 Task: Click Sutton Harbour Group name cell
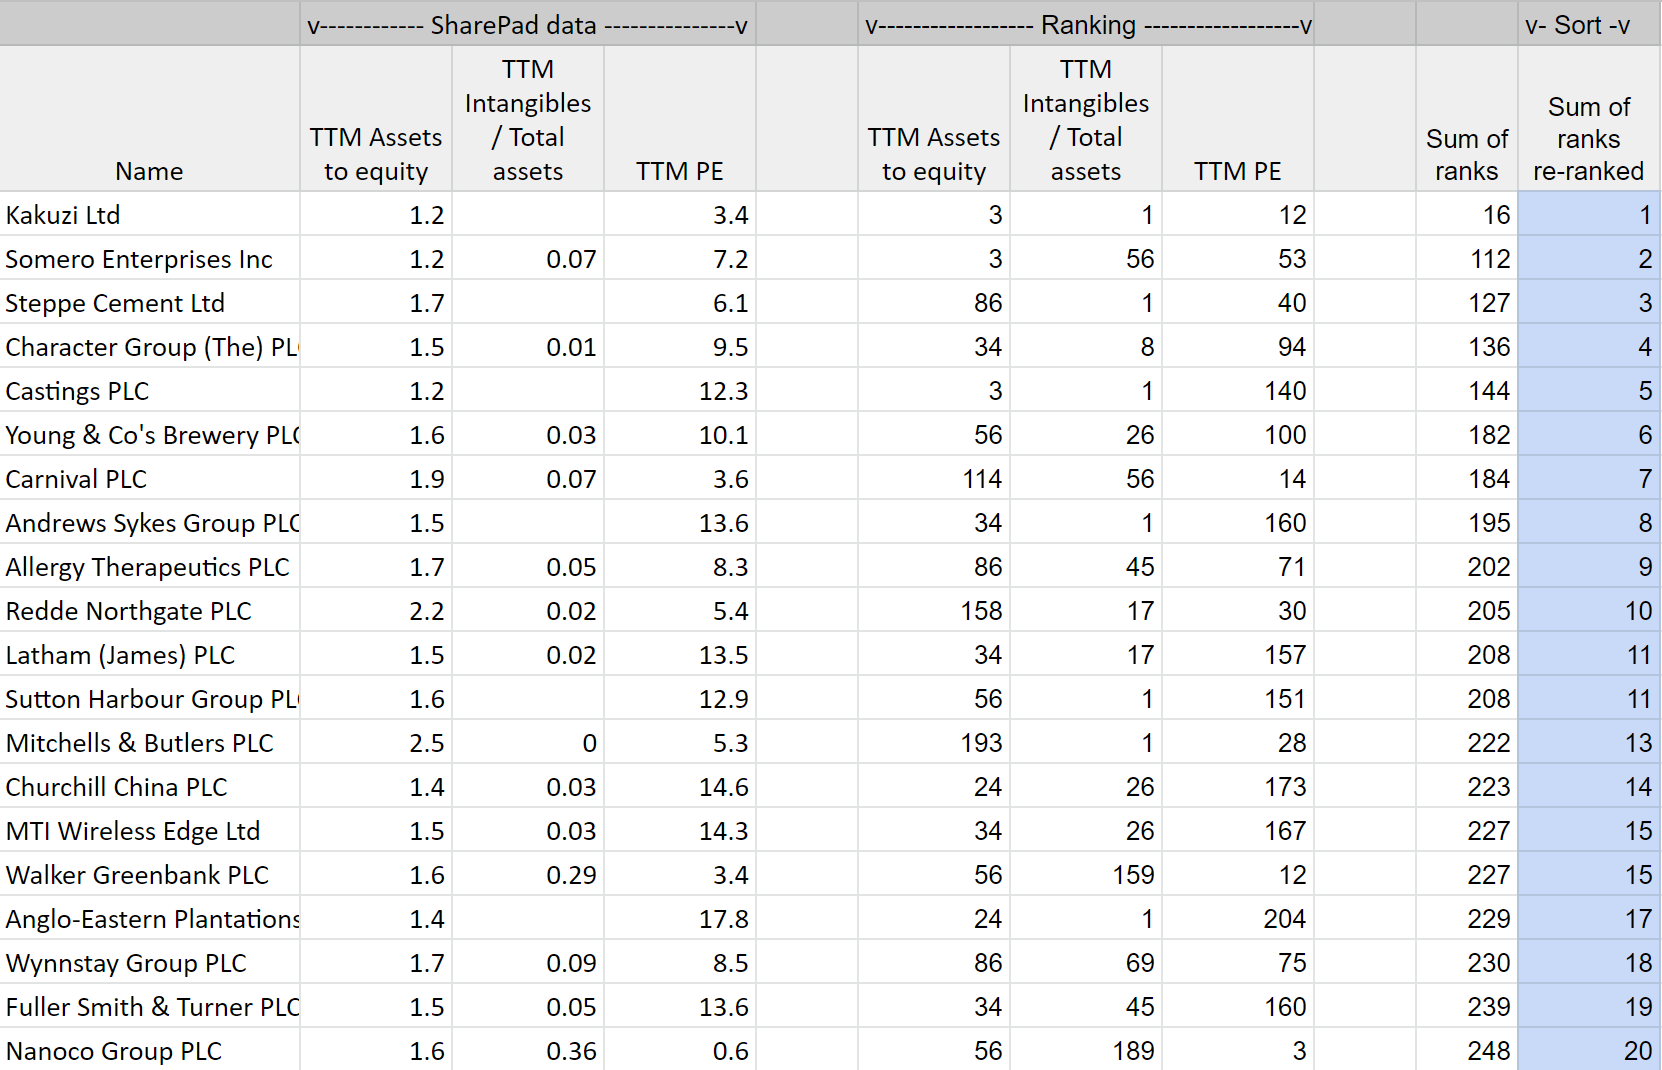coord(150,698)
